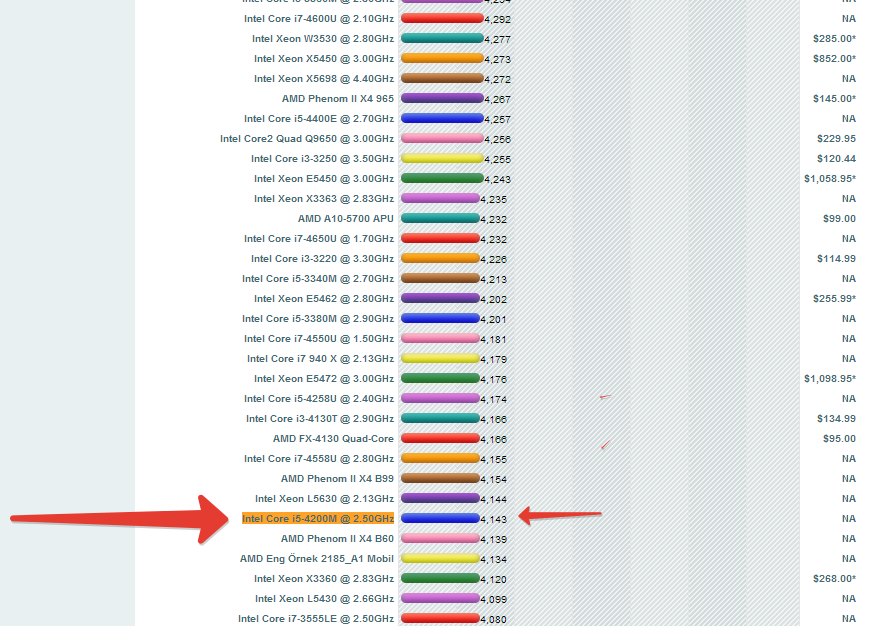Select Intel Core2 Quad Q9650 @ 3.00GHz
Viewport: 876px width, 626px height.
pyautogui.click(x=307, y=139)
